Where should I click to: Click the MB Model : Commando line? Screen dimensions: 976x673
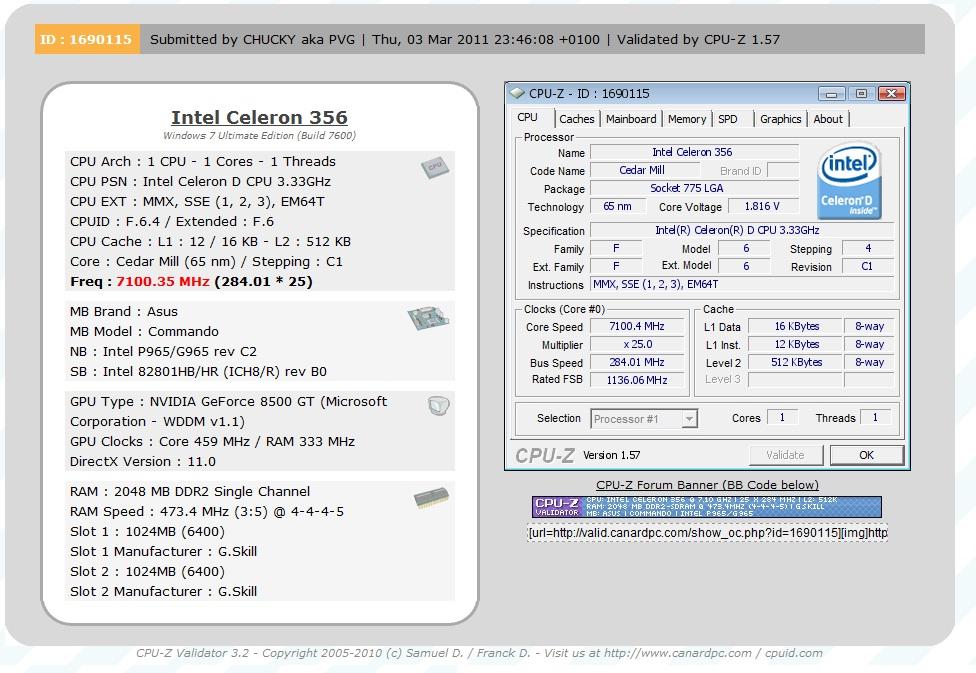click(x=144, y=331)
